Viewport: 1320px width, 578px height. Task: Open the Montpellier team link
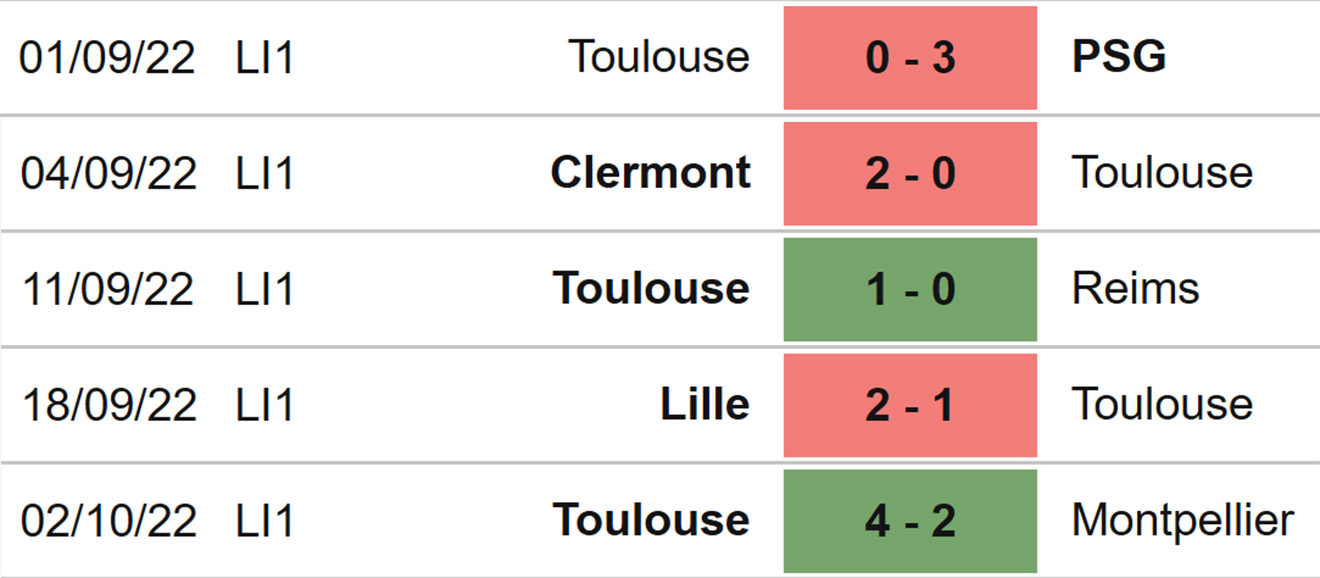(x=1182, y=521)
